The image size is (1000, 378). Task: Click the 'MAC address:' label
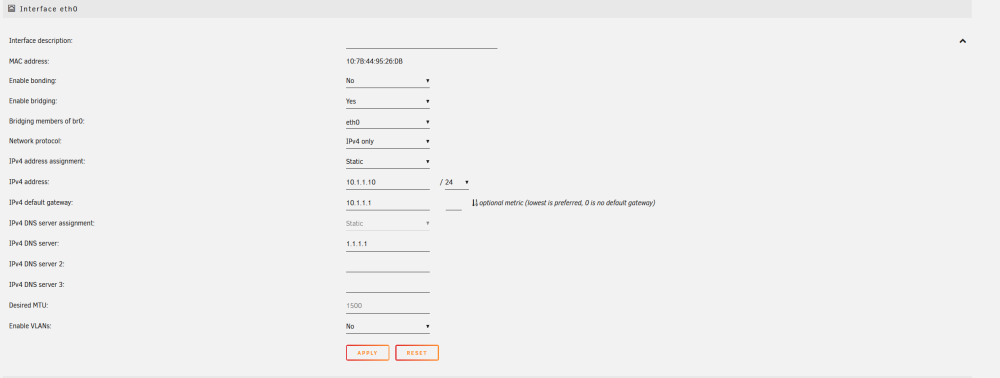[29, 61]
